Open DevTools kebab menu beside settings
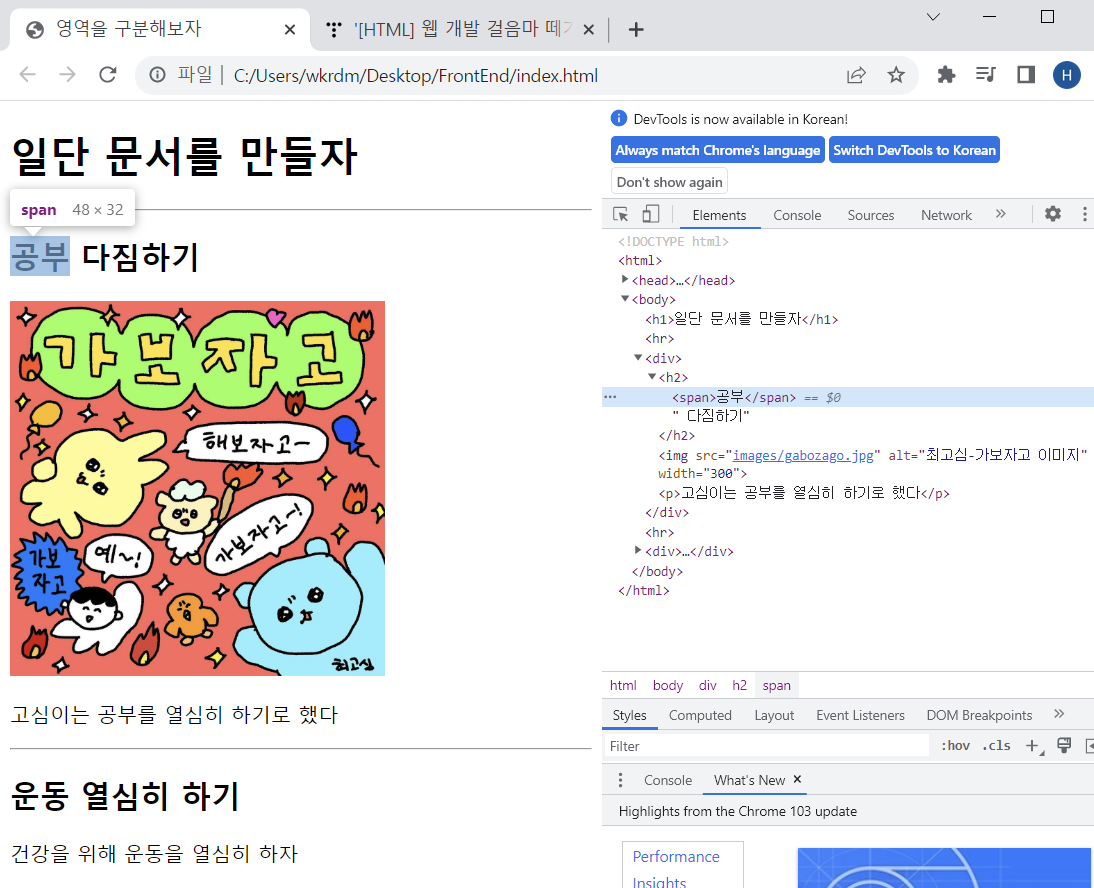 pos(1084,214)
